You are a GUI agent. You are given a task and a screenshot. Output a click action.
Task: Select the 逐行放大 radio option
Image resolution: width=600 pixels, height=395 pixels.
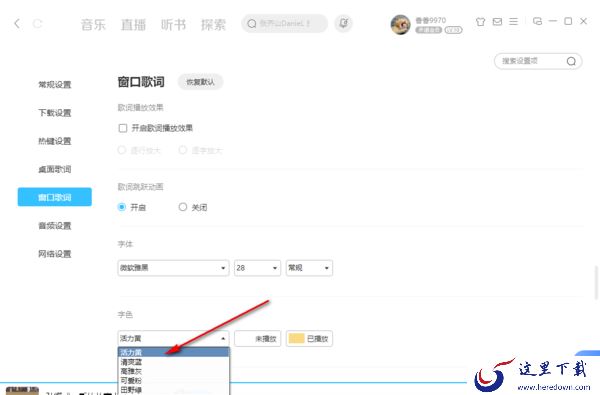pos(122,150)
